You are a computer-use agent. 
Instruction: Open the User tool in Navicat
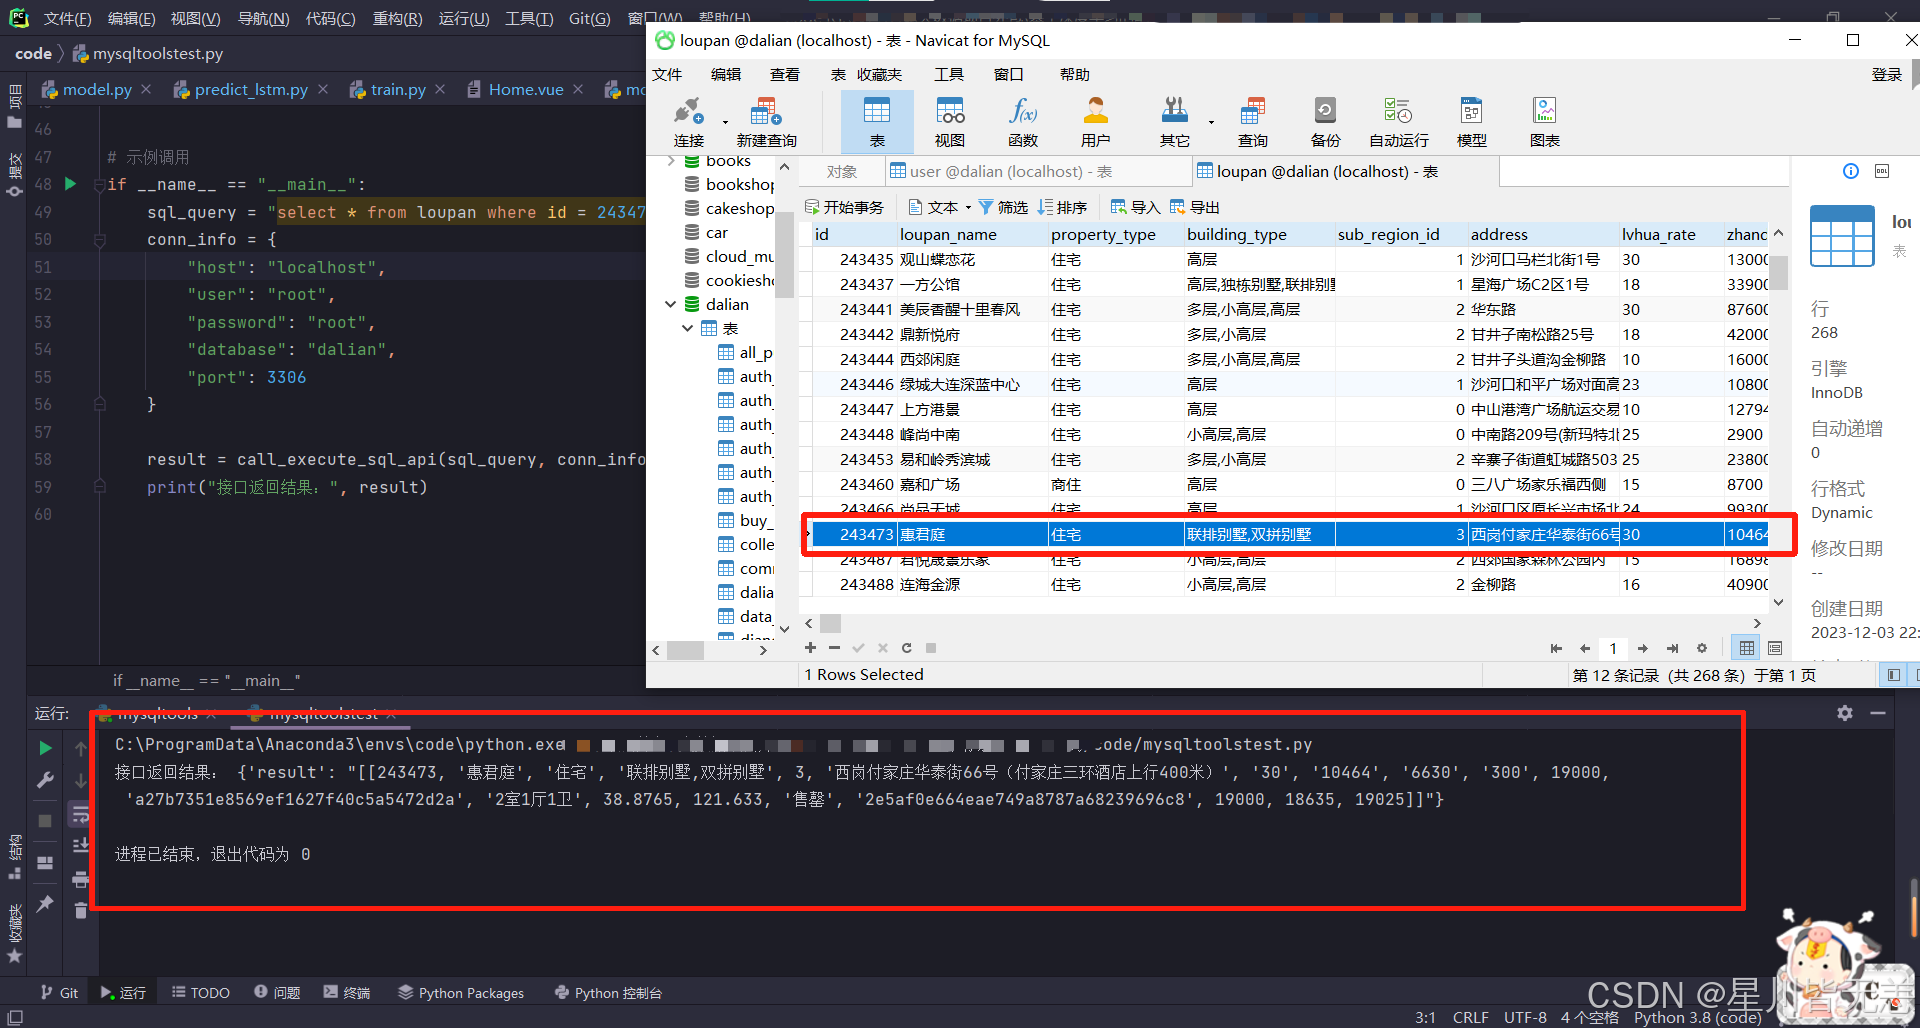tap(1096, 122)
